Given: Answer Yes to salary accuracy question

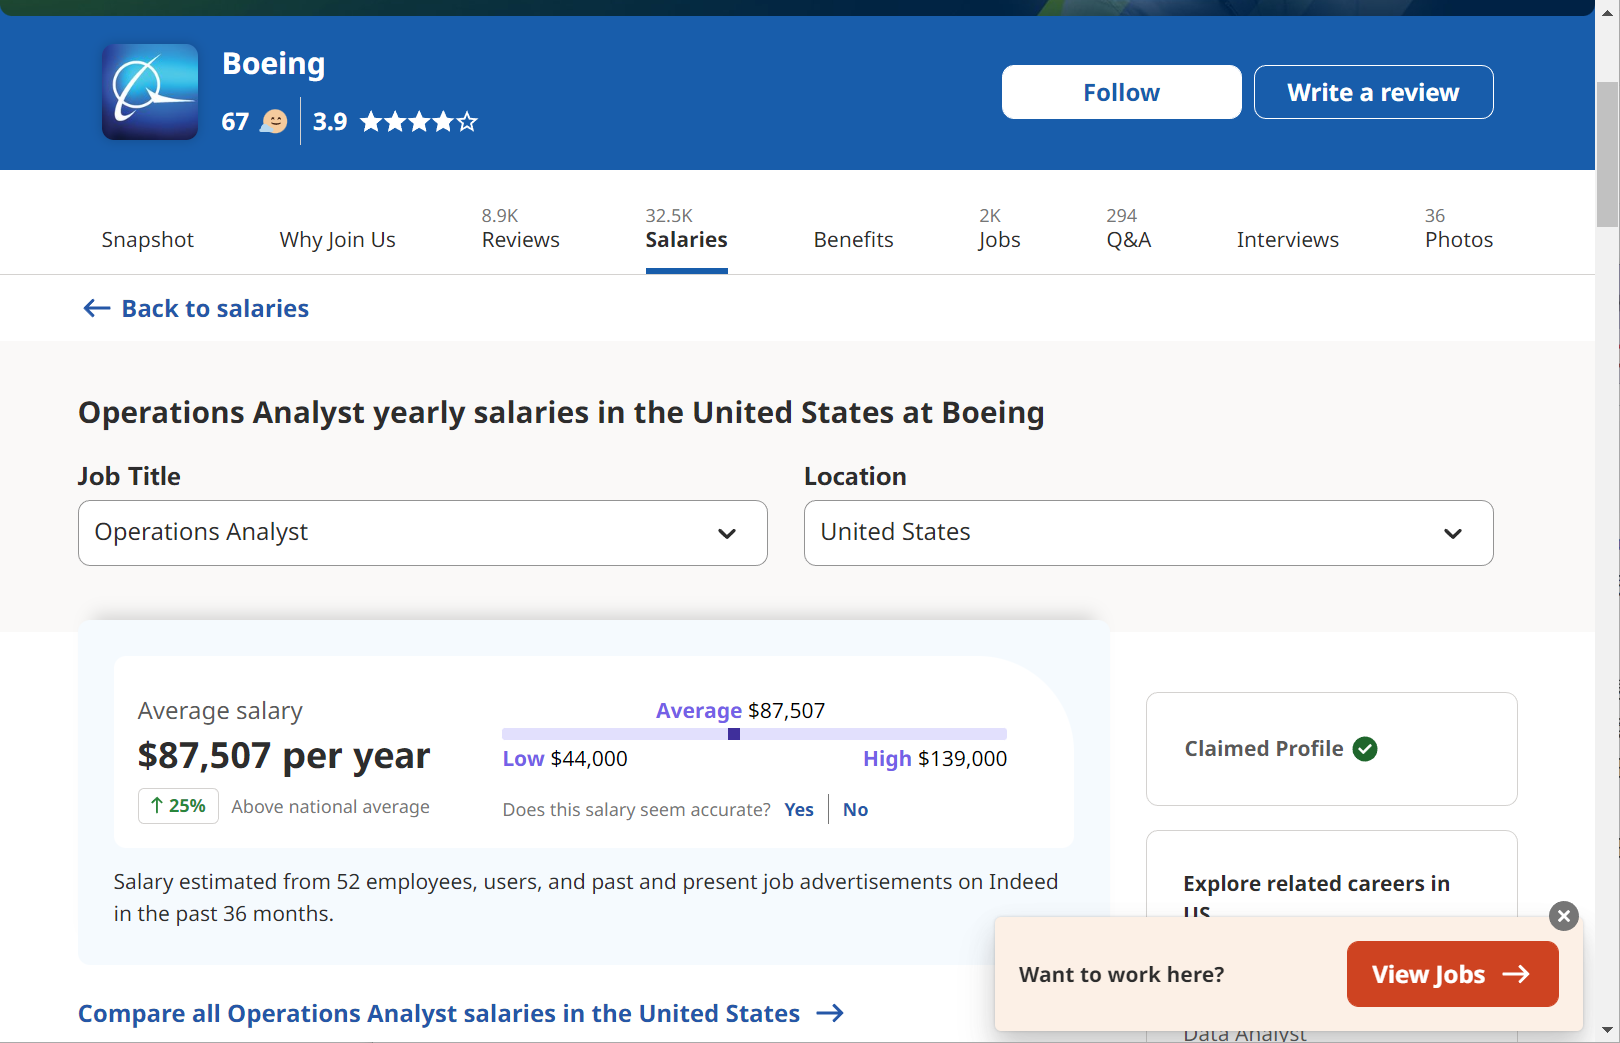Looking at the screenshot, I should click(x=799, y=809).
